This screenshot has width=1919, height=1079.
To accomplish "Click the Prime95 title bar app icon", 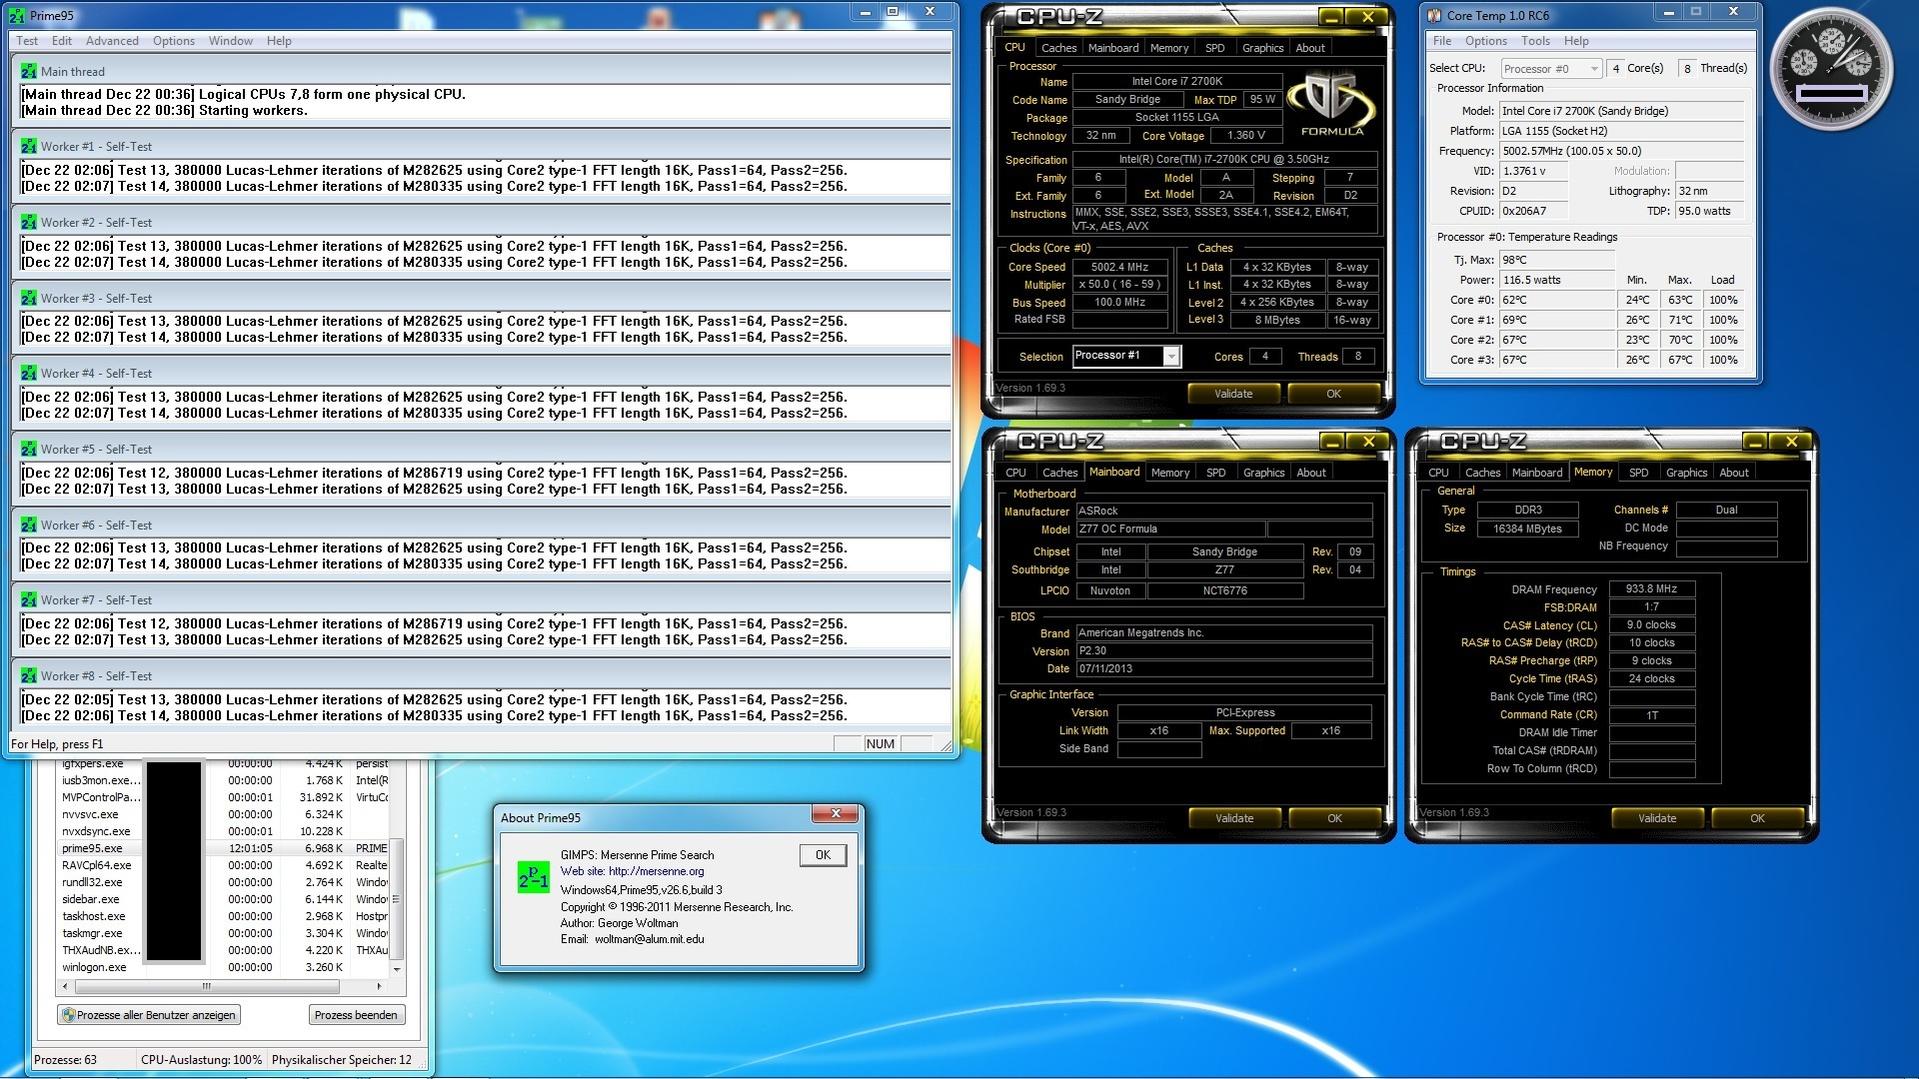I will pos(16,15).
